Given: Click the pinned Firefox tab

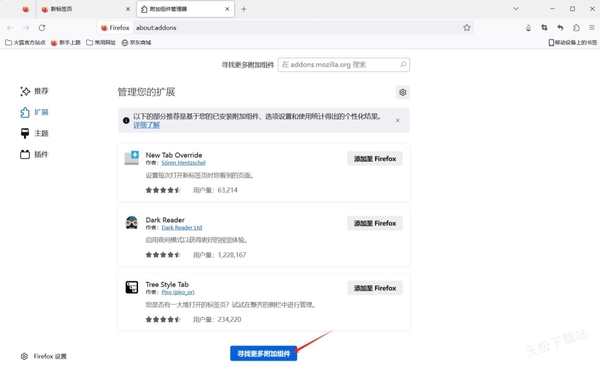Looking at the screenshot, I should point(26,9).
